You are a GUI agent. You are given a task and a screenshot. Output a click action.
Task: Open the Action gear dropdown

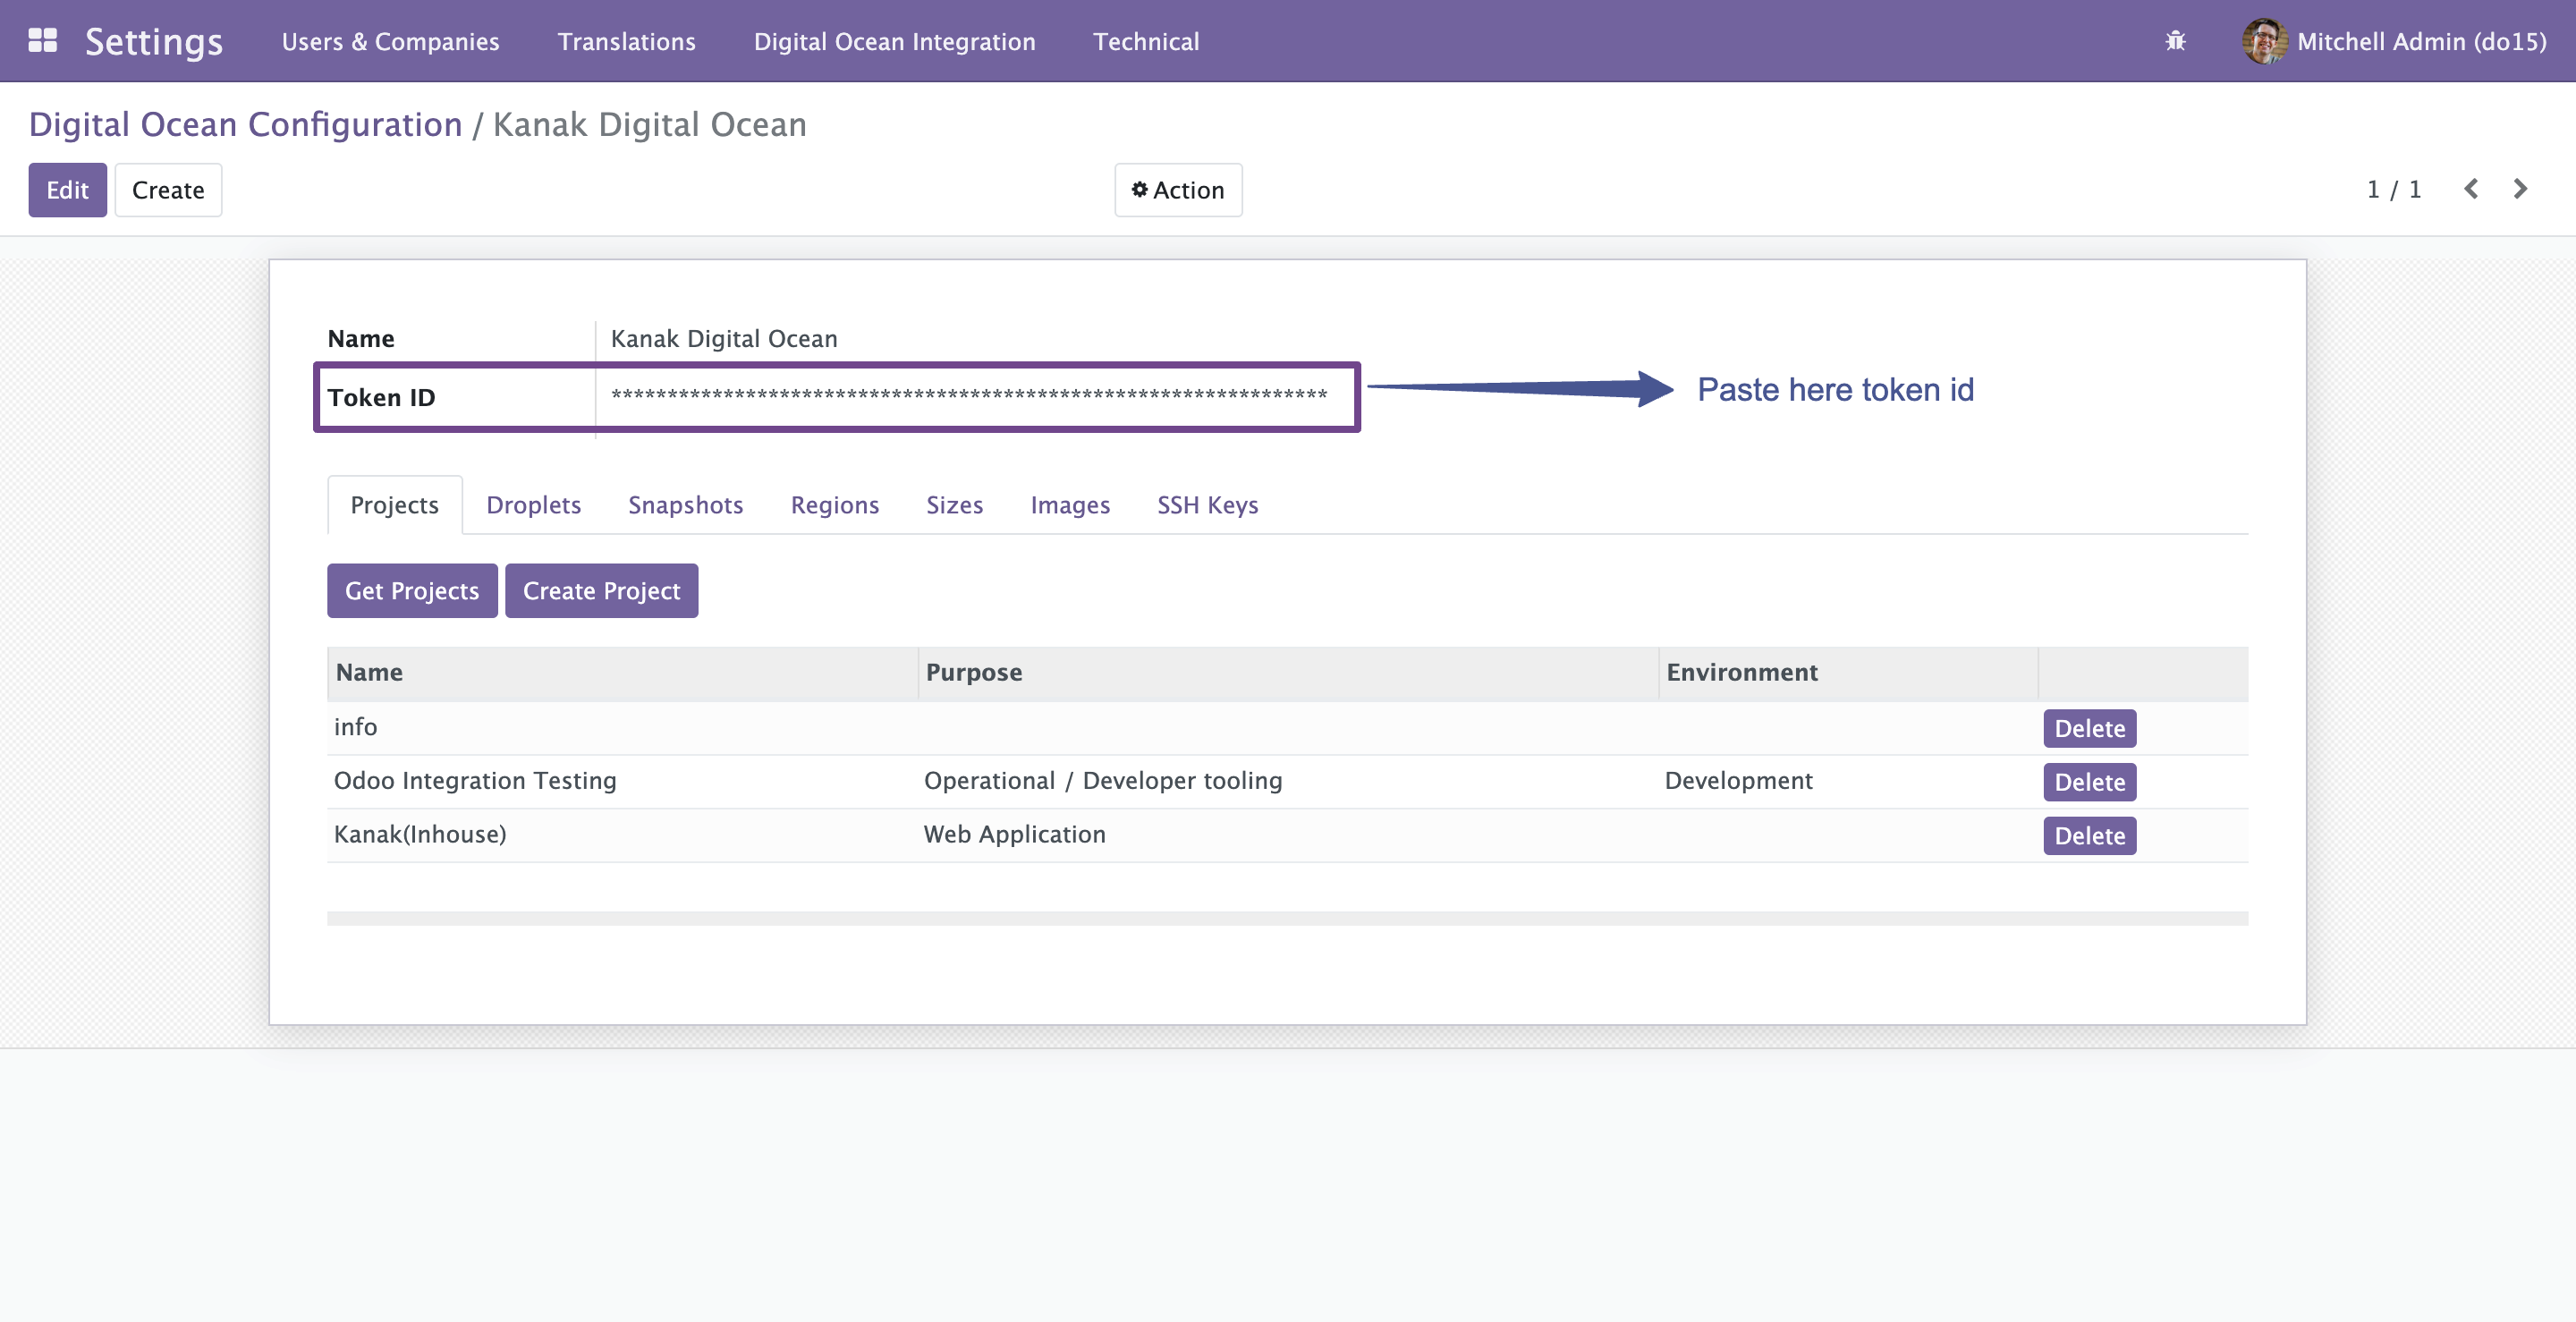[x=1178, y=190]
